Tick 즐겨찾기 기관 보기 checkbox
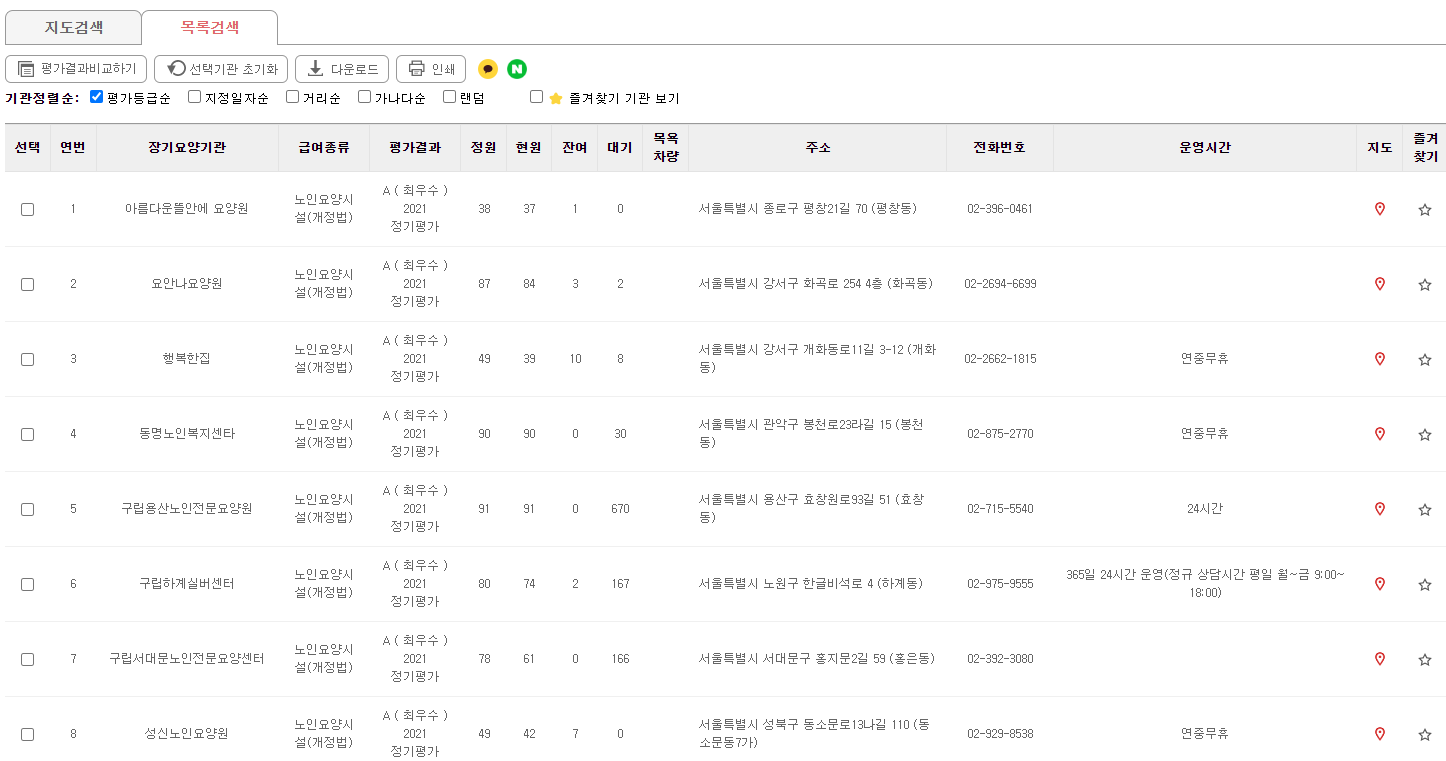1446x761 pixels. pos(537,97)
